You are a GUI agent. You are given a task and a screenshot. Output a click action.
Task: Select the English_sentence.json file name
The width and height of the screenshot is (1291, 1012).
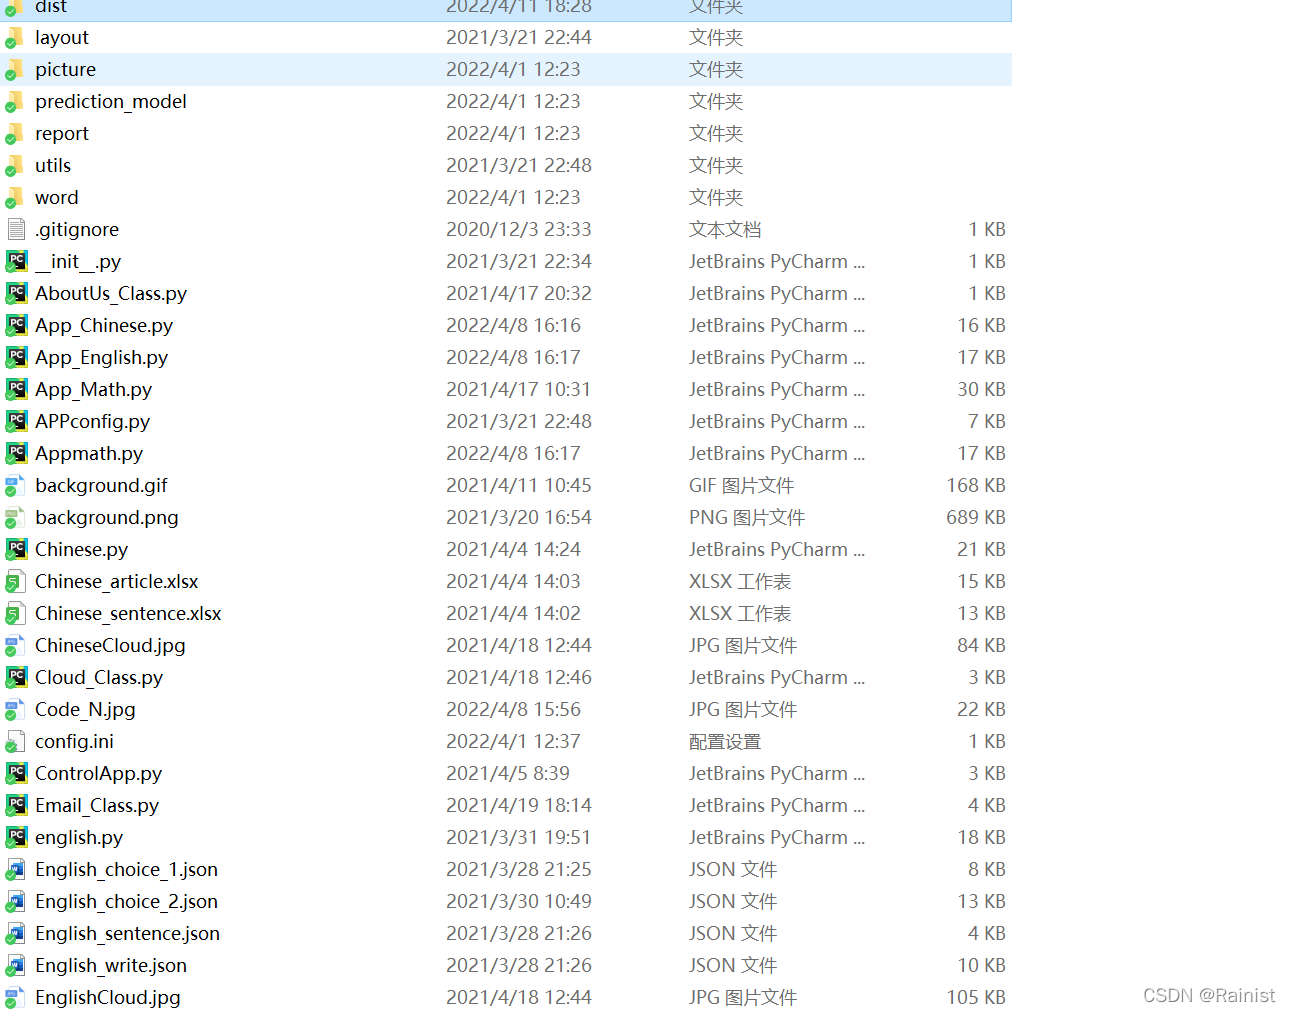pos(127,934)
